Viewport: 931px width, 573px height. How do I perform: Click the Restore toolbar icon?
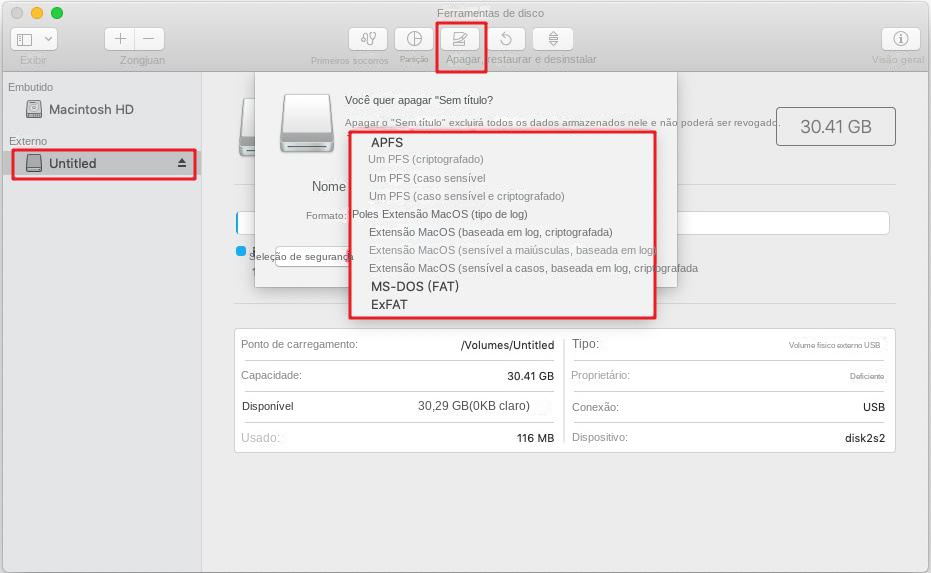pos(506,39)
